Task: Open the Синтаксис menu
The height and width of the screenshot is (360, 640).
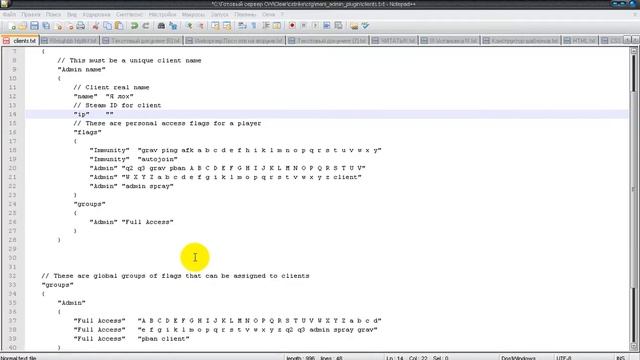Action: point(129,14)
